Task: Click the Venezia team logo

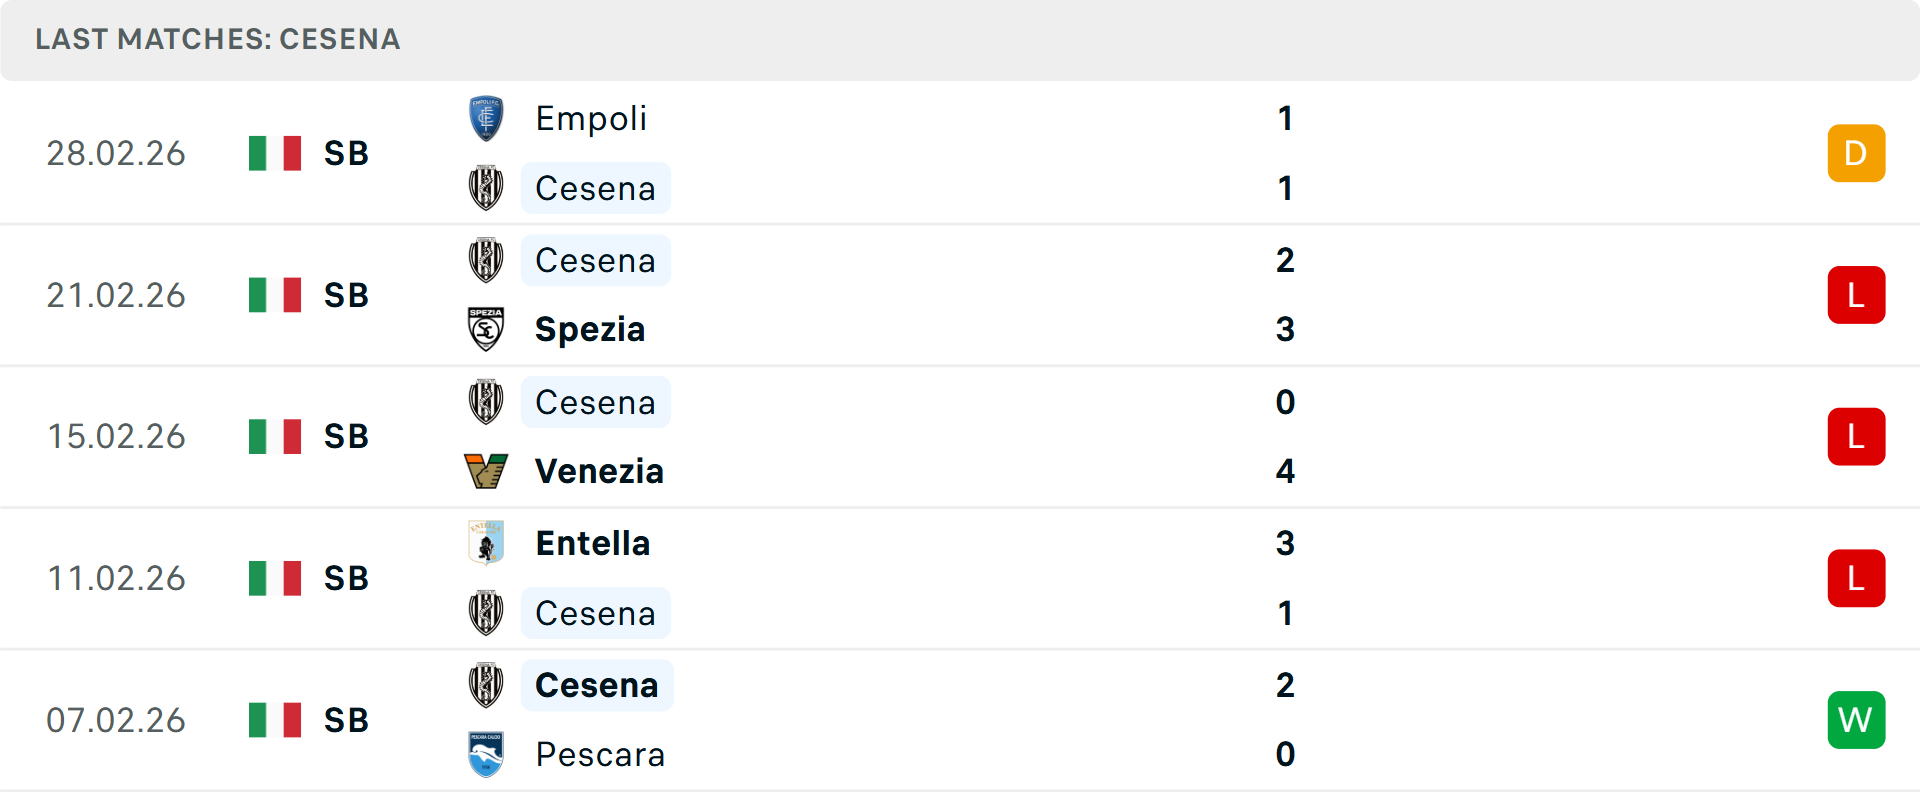Action: click(486, 471)
